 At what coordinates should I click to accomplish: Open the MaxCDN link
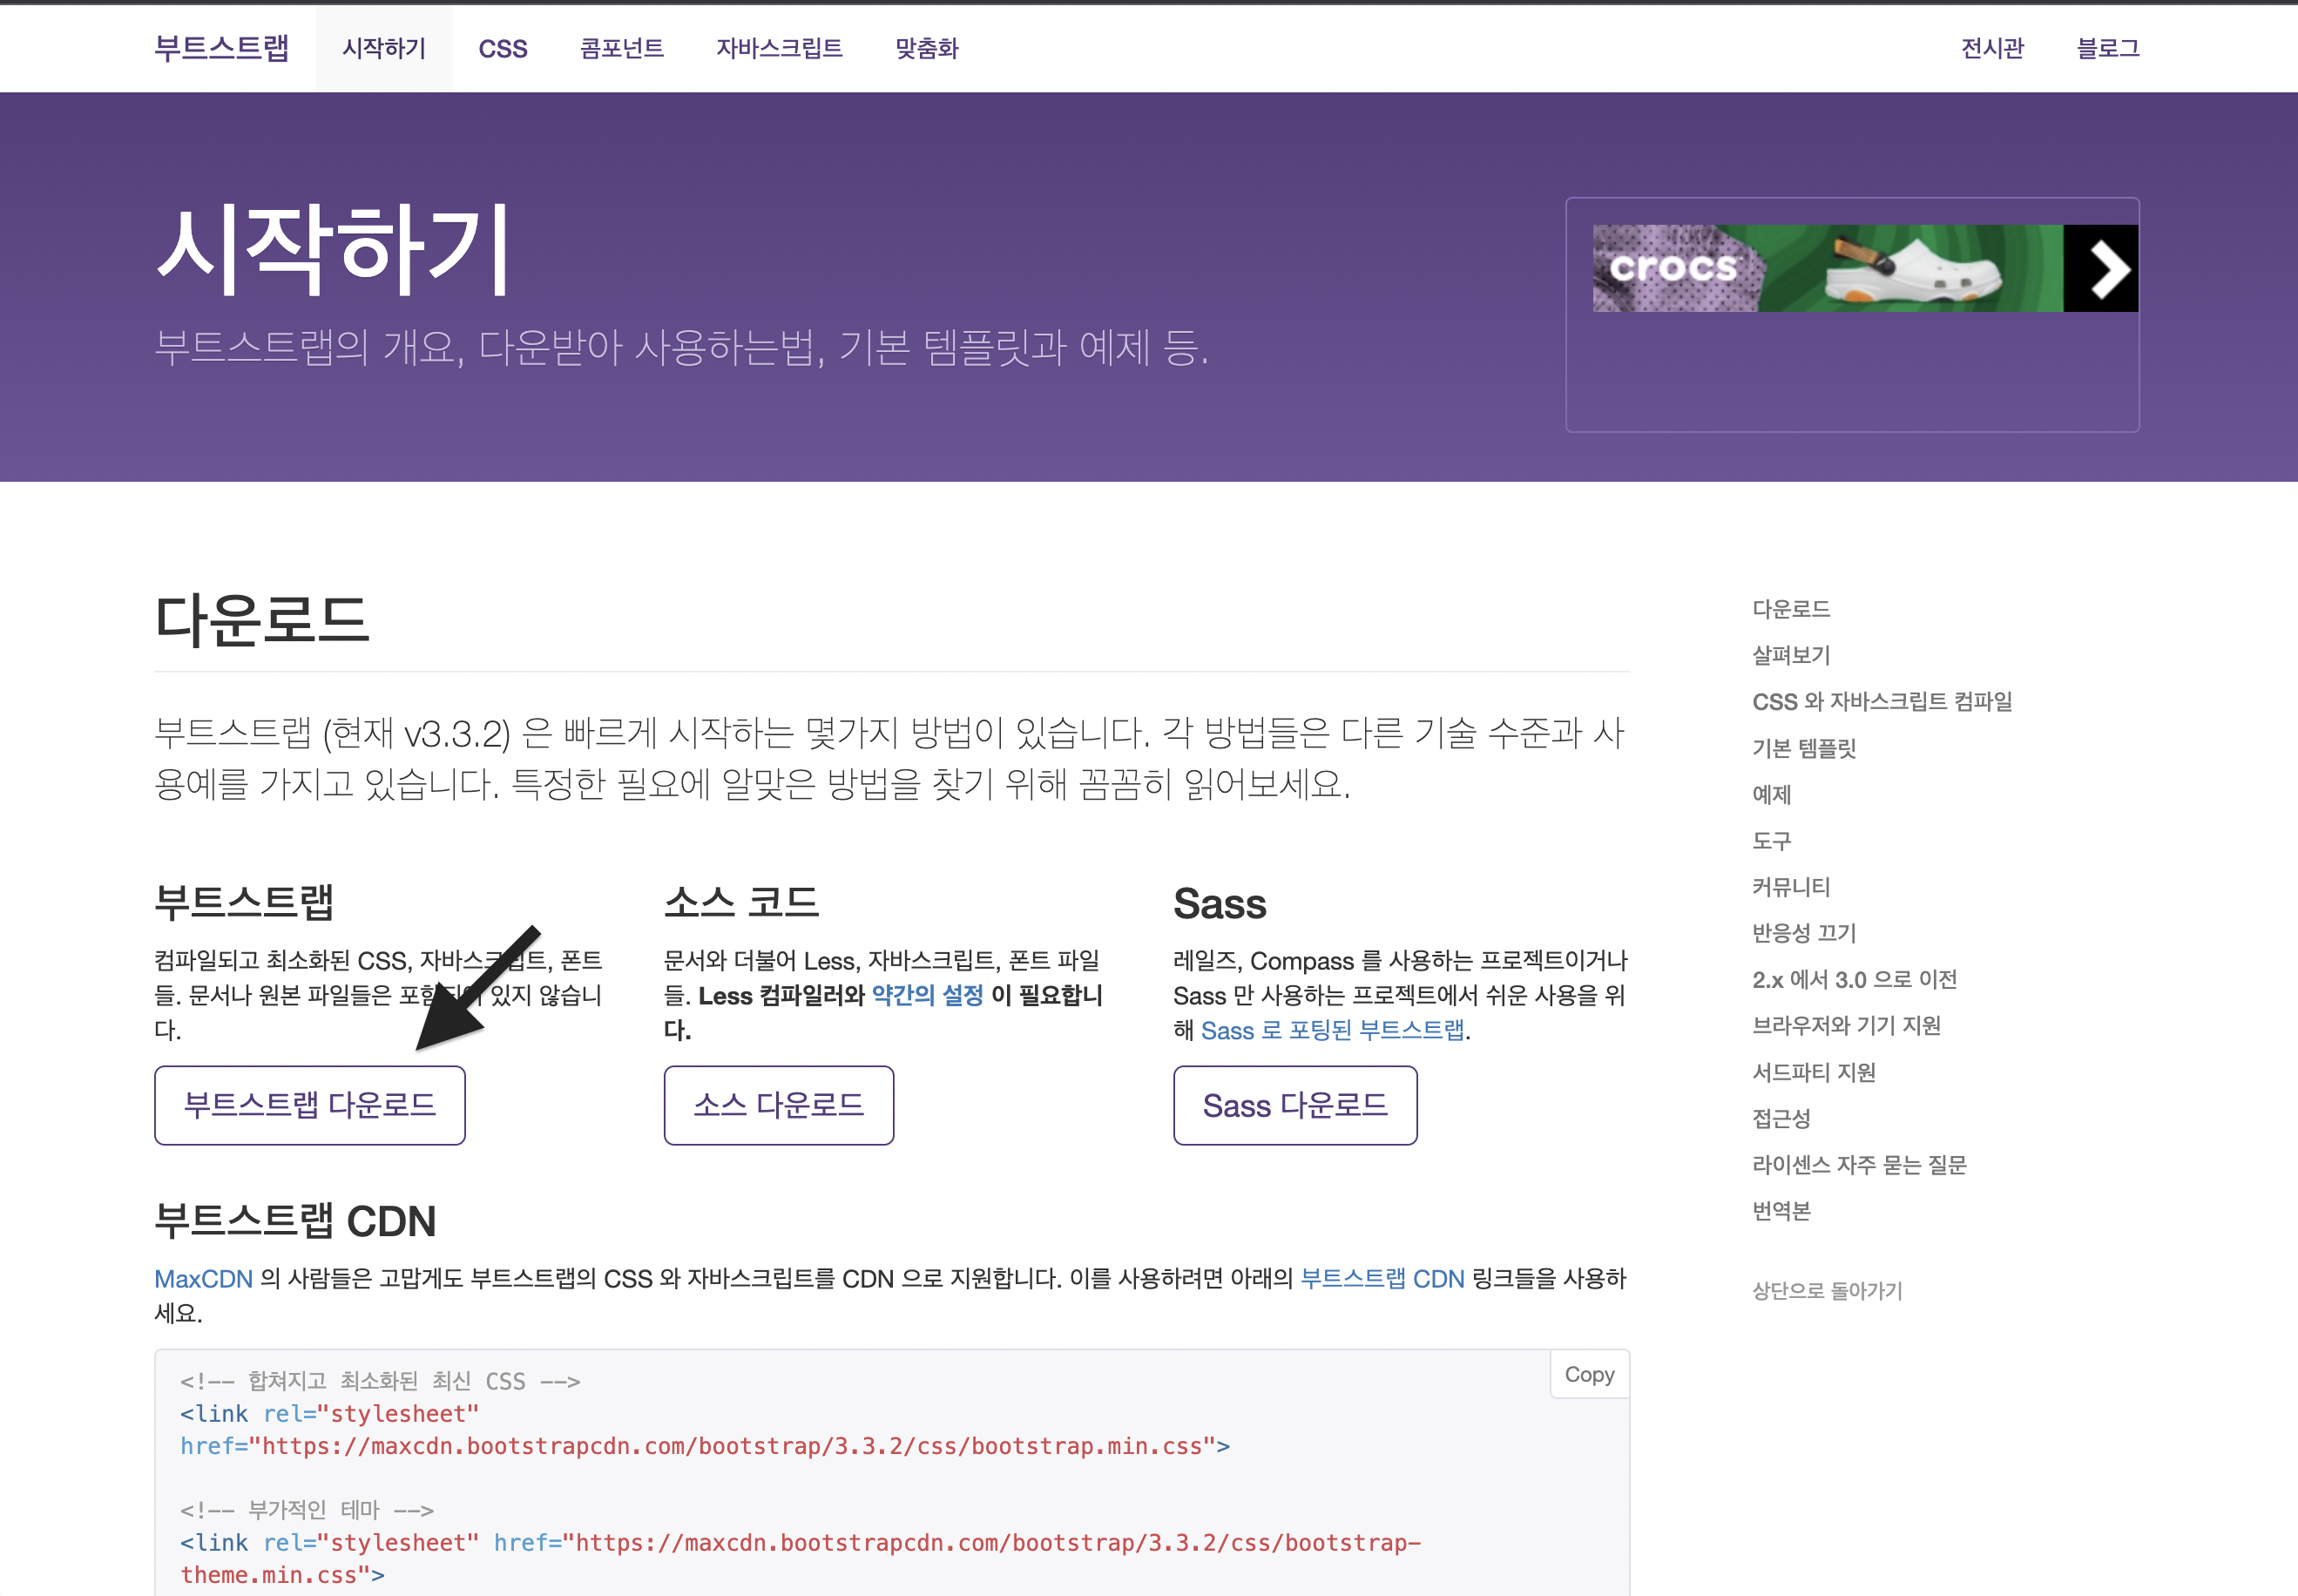coord(203,1279)
